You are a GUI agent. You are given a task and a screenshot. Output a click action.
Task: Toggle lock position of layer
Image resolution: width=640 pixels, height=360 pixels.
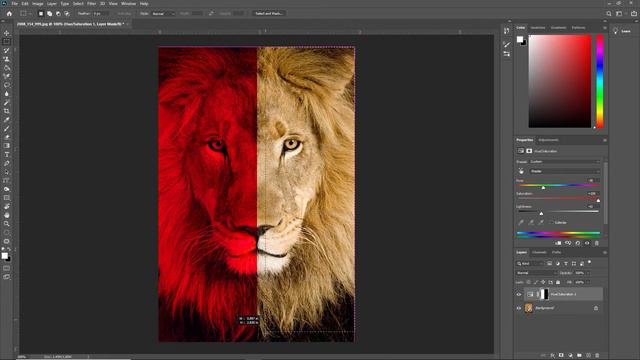543,282
